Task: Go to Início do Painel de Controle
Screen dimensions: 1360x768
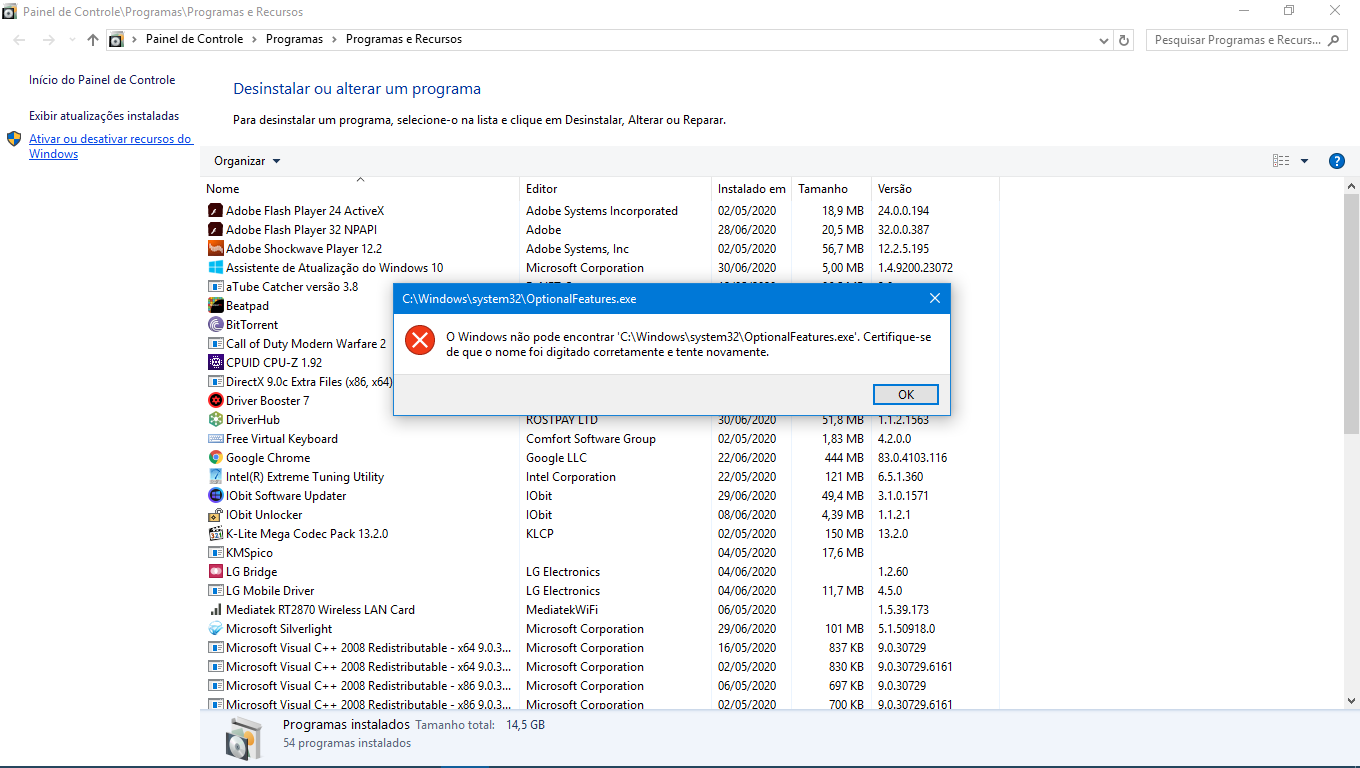Action: (x=102, y=80)
